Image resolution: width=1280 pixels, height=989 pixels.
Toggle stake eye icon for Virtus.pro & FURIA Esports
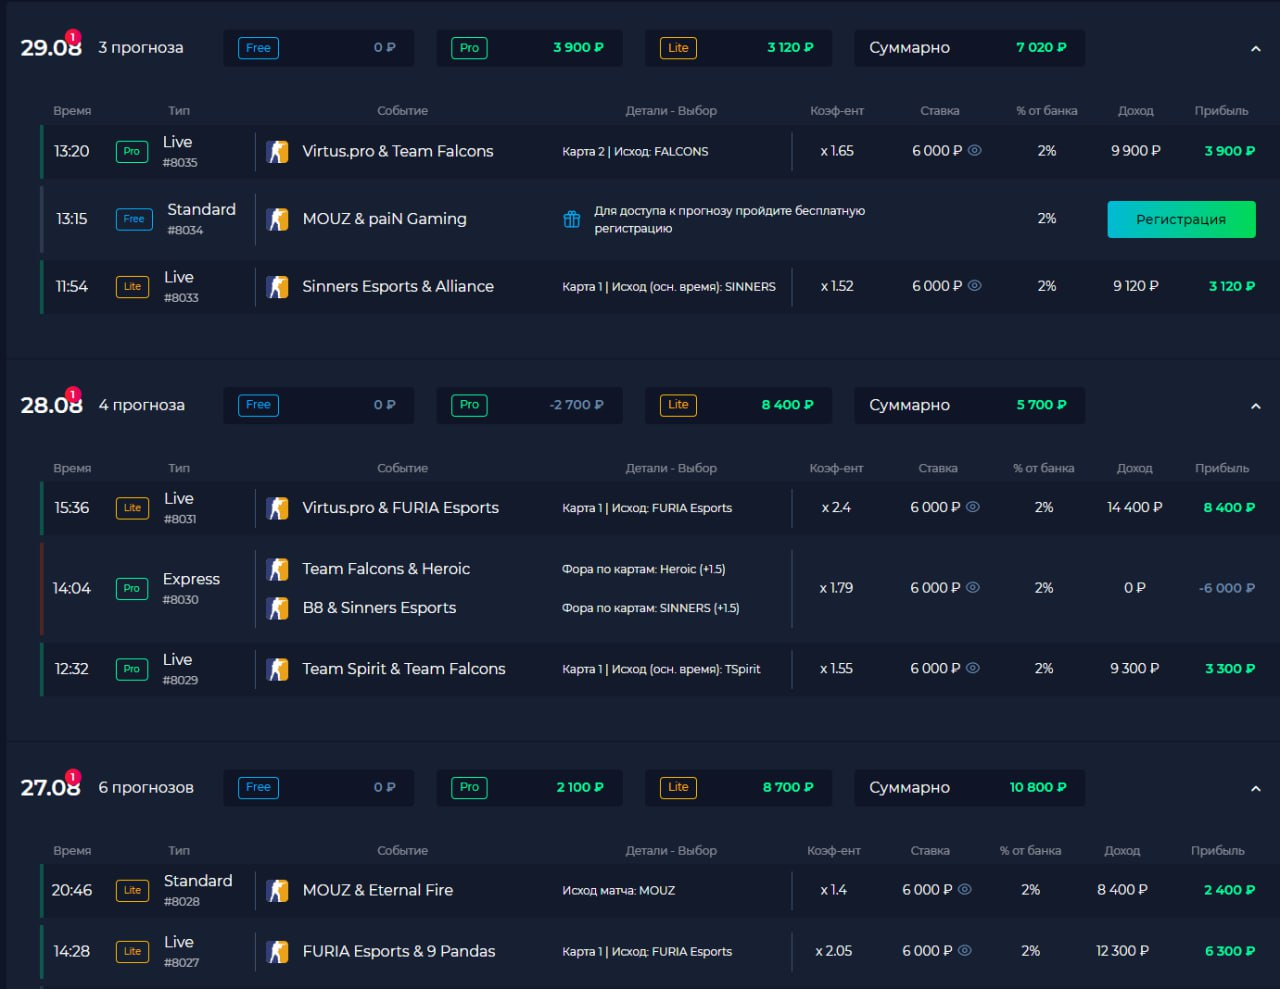pyautogui.click(x=973, y=507)
